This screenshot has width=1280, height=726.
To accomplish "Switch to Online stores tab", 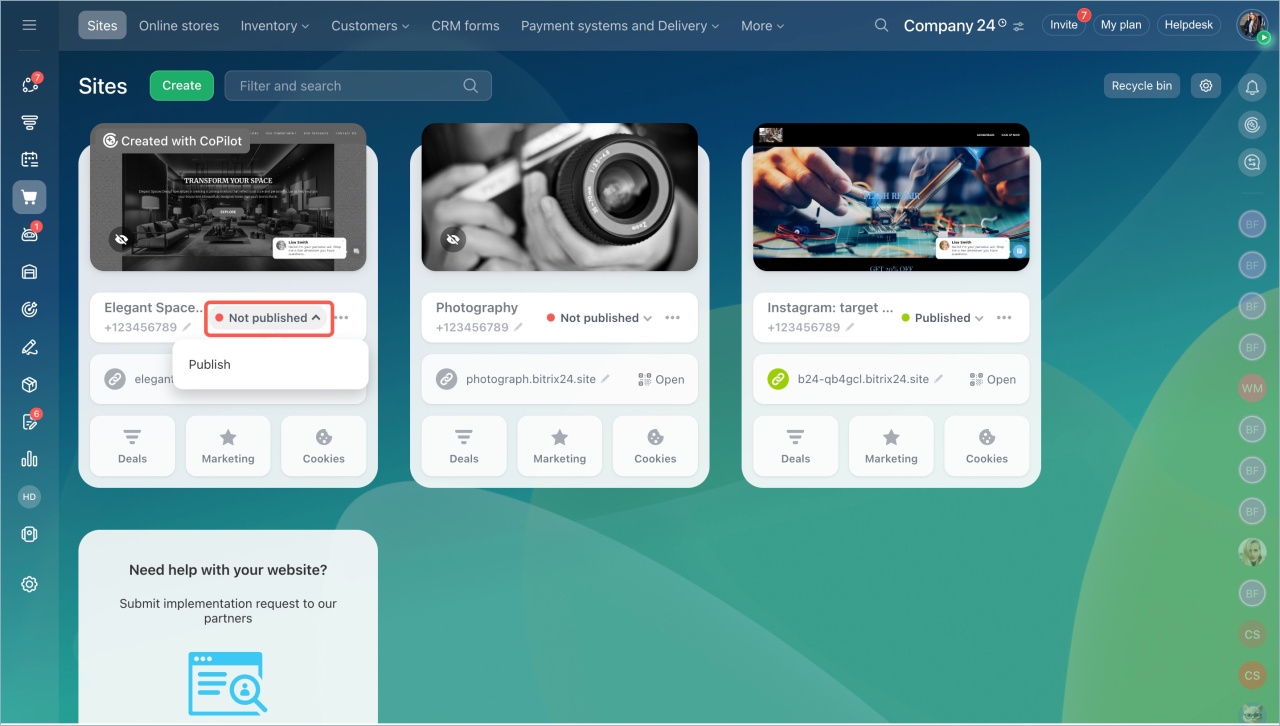I will [x=179, y=26].
